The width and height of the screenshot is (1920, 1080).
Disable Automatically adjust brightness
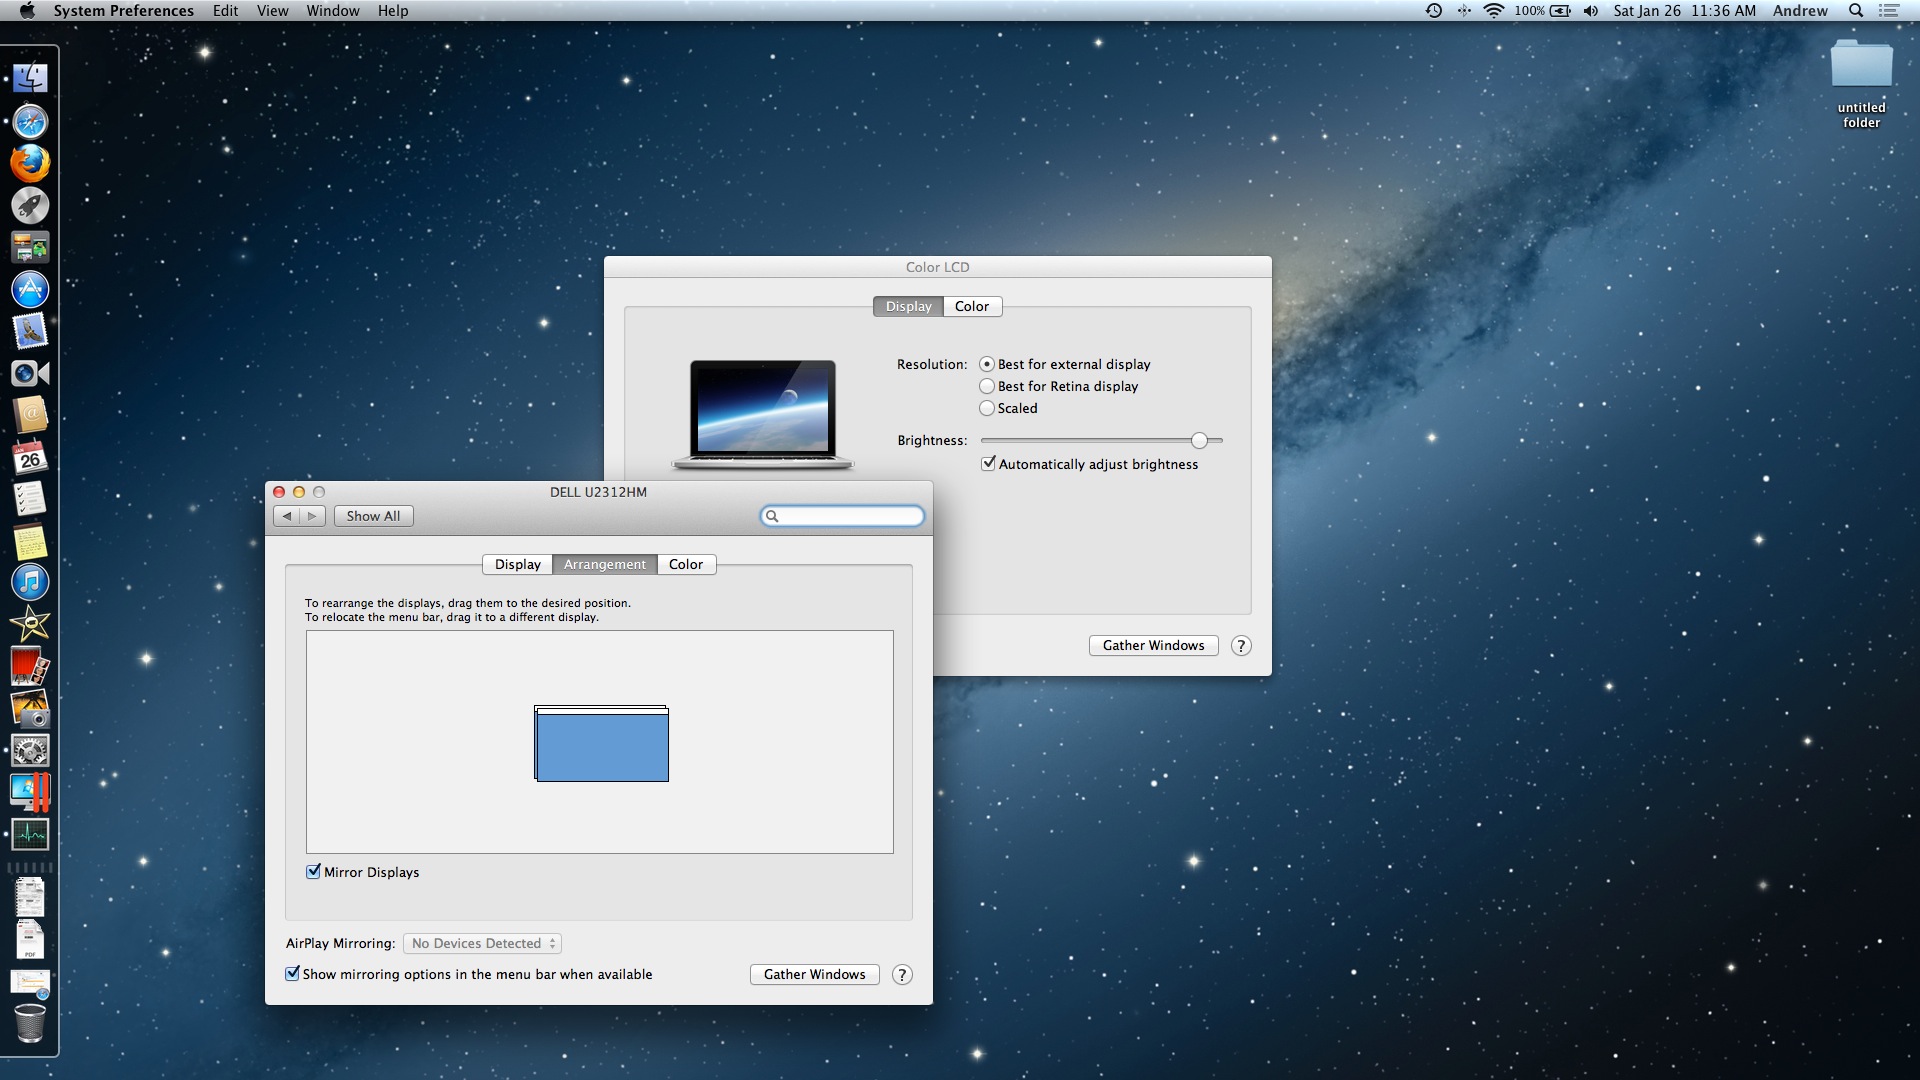click(x=988, y=464)
